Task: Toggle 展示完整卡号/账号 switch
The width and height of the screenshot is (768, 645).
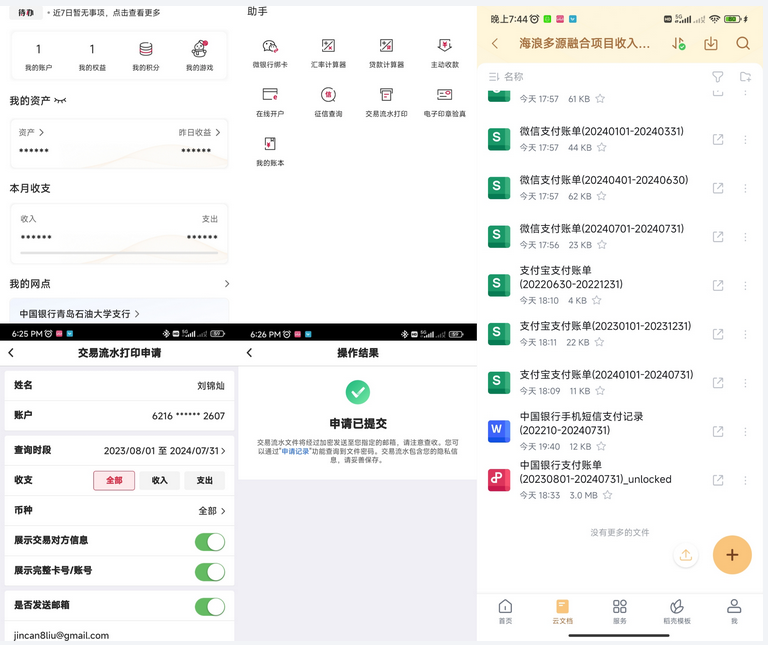Action: tap(210, 572)
